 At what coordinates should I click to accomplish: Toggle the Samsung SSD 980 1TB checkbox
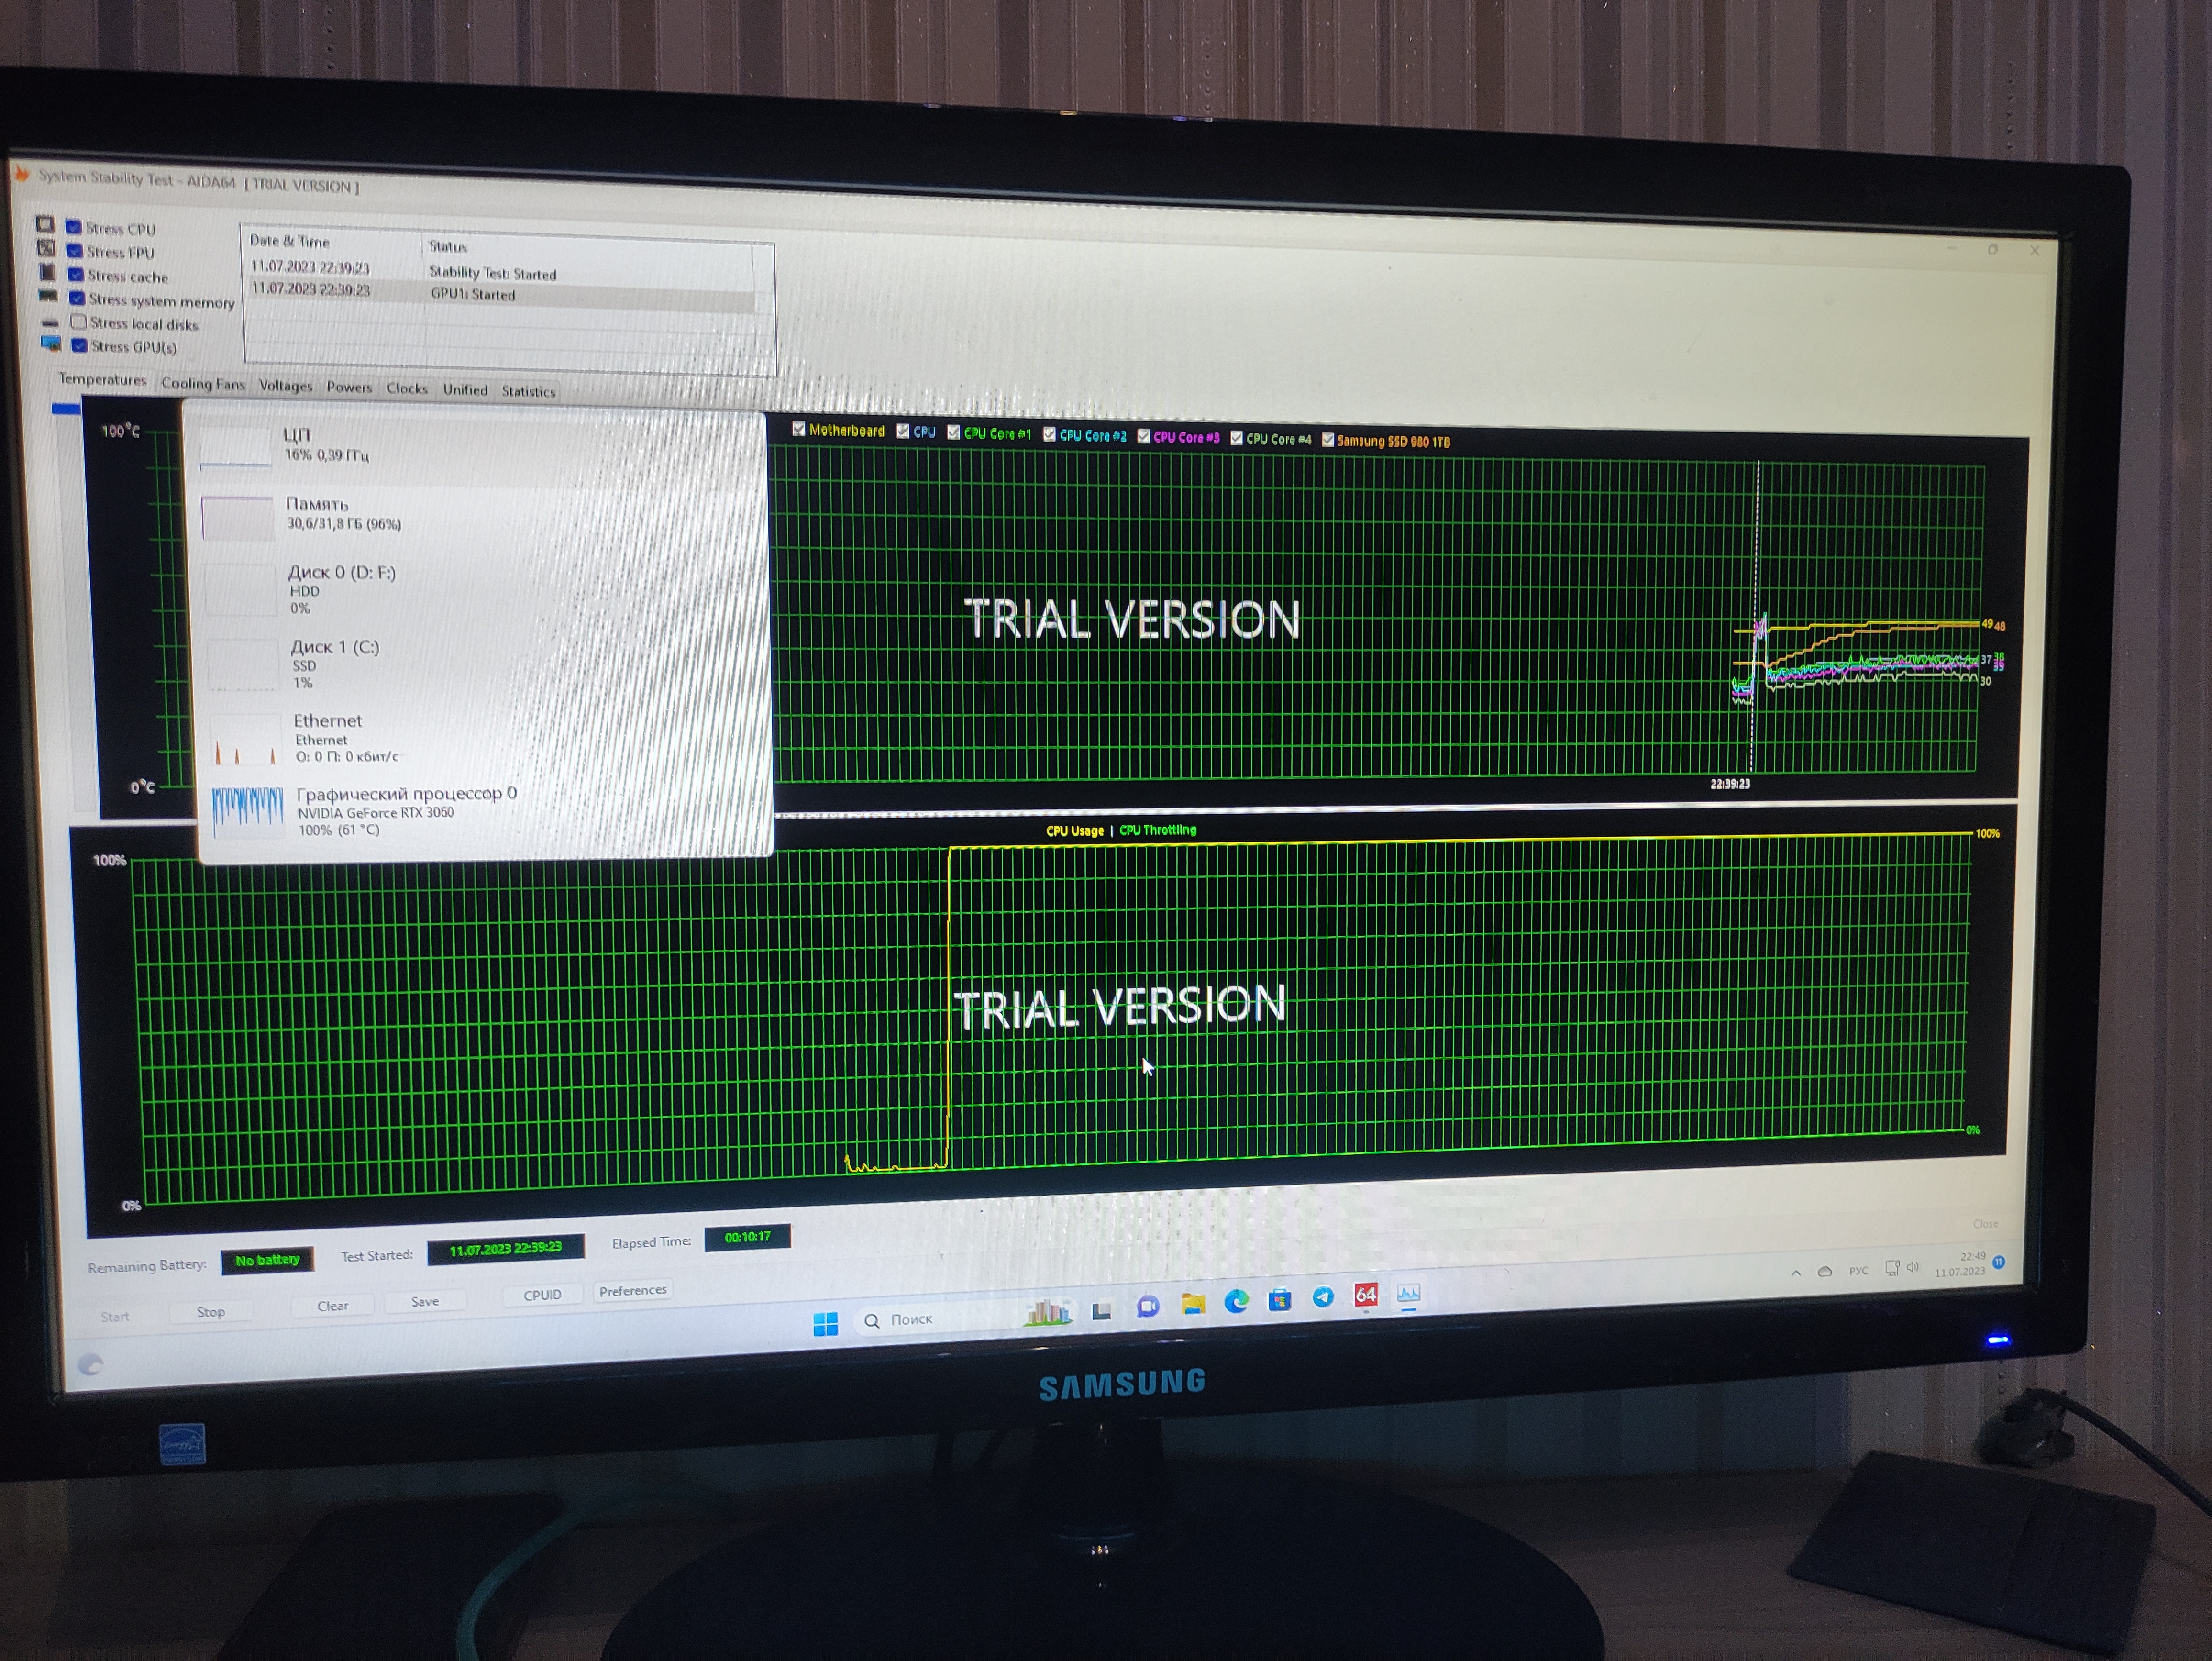(x=1328, y=440)
